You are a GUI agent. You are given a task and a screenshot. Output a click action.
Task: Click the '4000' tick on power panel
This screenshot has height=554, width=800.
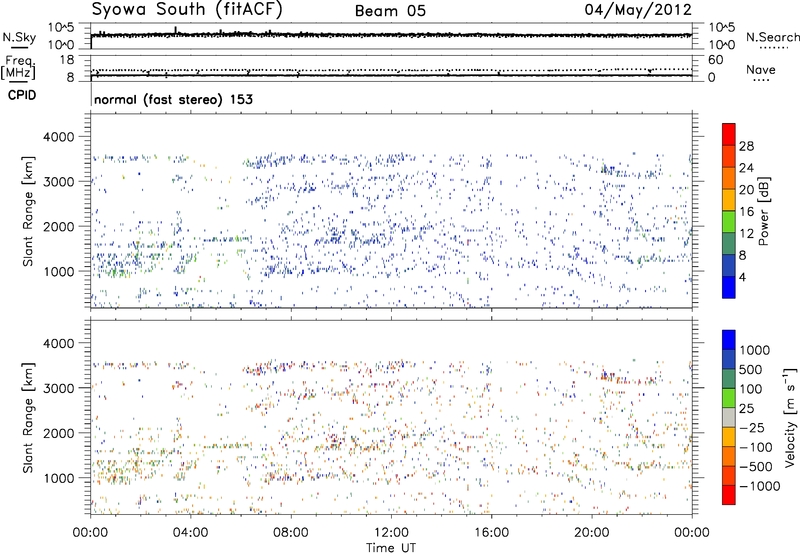coord(58,137)
